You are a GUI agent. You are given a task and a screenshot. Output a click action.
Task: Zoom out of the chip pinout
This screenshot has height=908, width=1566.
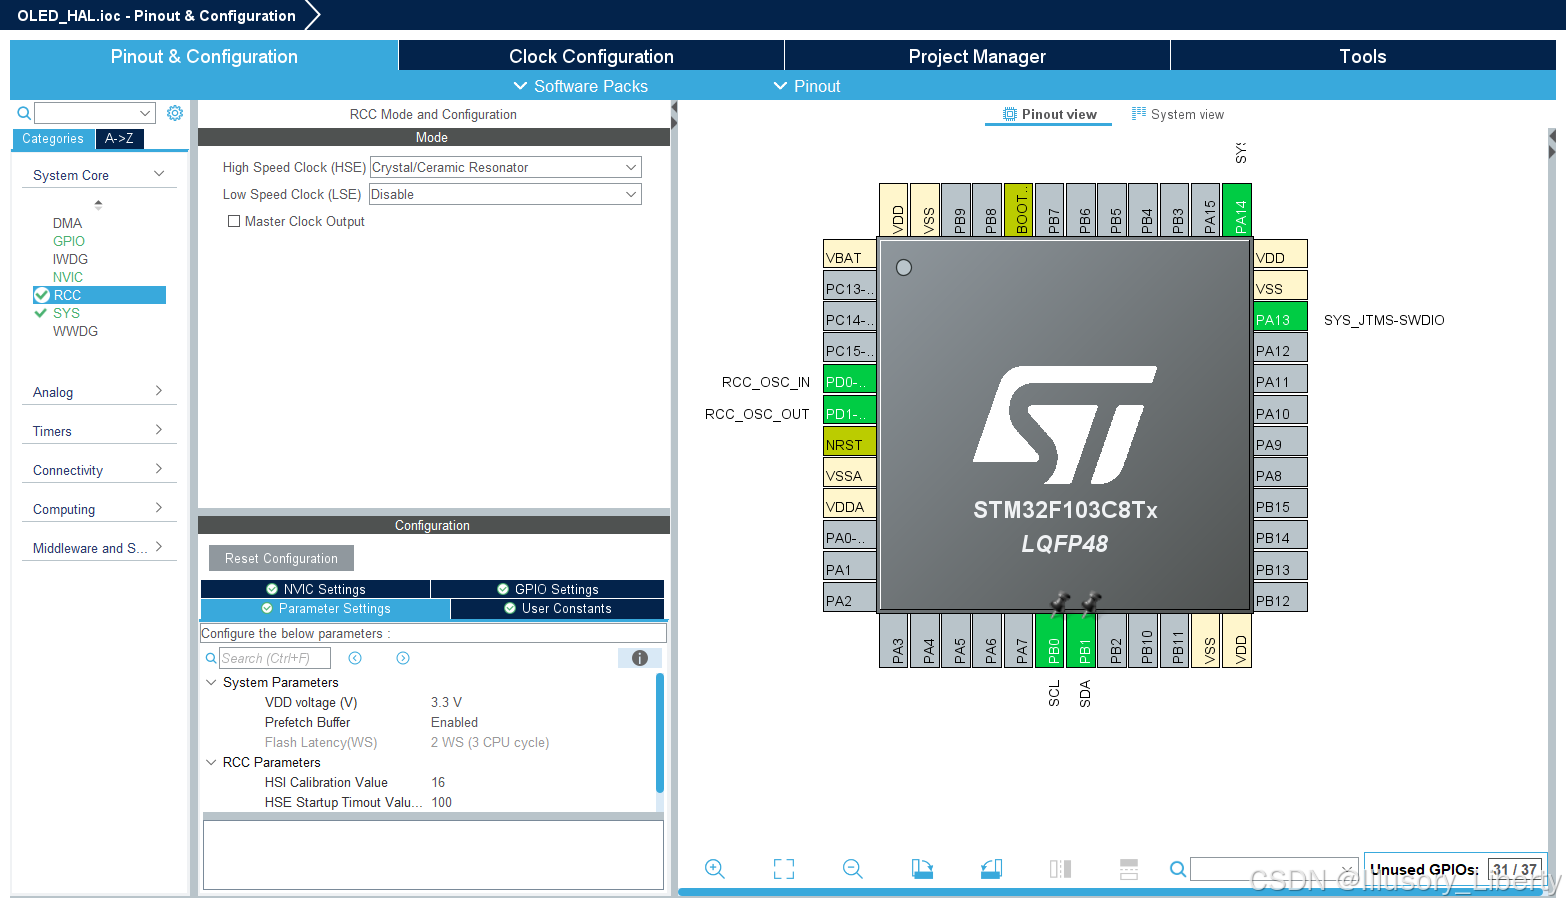853,869
